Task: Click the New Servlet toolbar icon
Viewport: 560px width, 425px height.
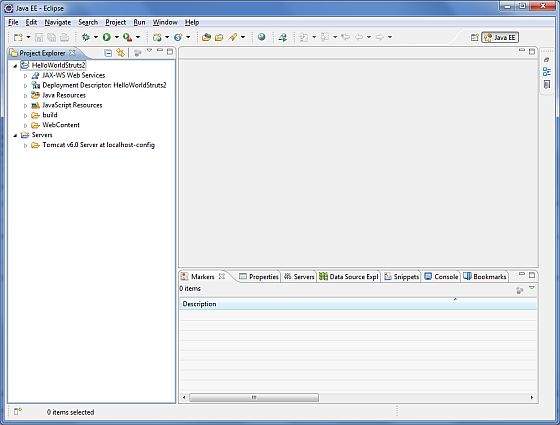Action: pyautogui.click(x=178, y=37)
